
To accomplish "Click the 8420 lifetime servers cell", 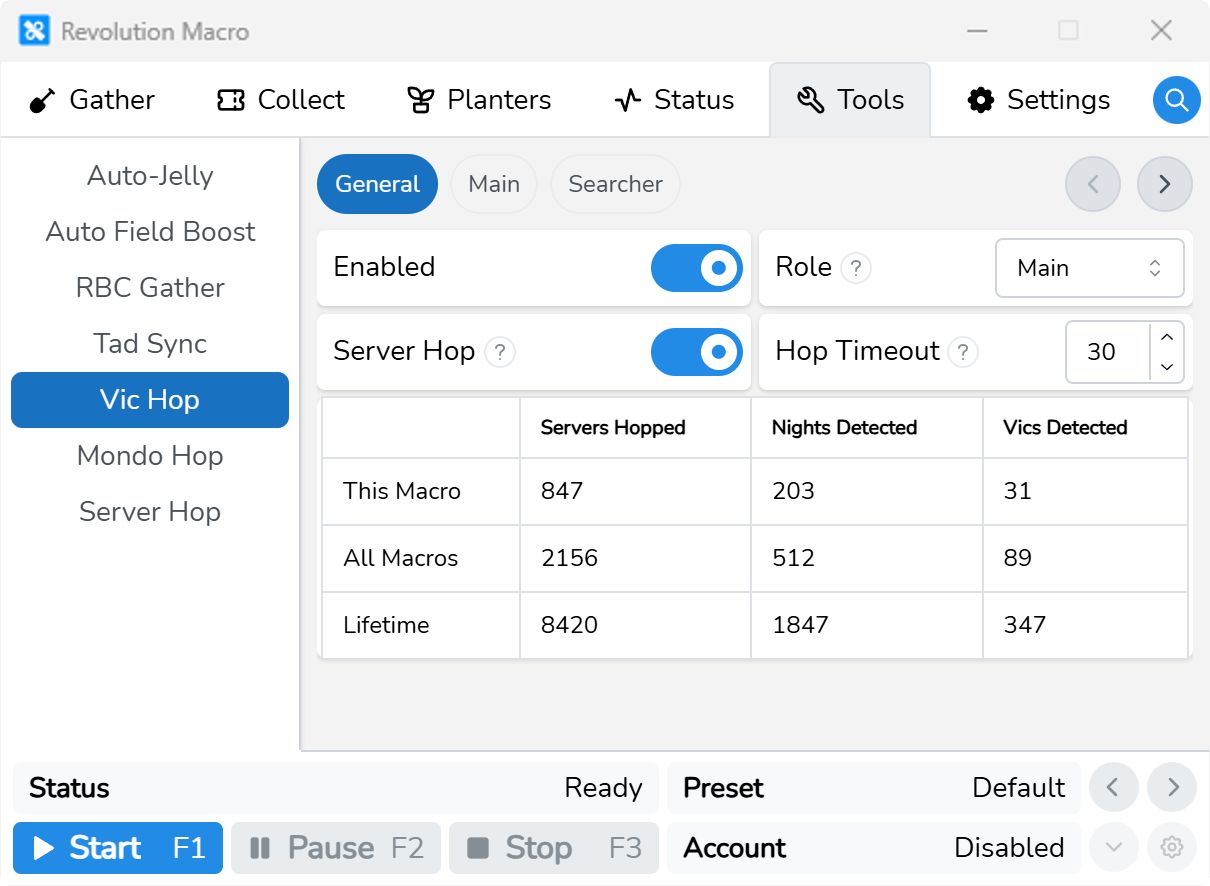I will click(635, 625).
